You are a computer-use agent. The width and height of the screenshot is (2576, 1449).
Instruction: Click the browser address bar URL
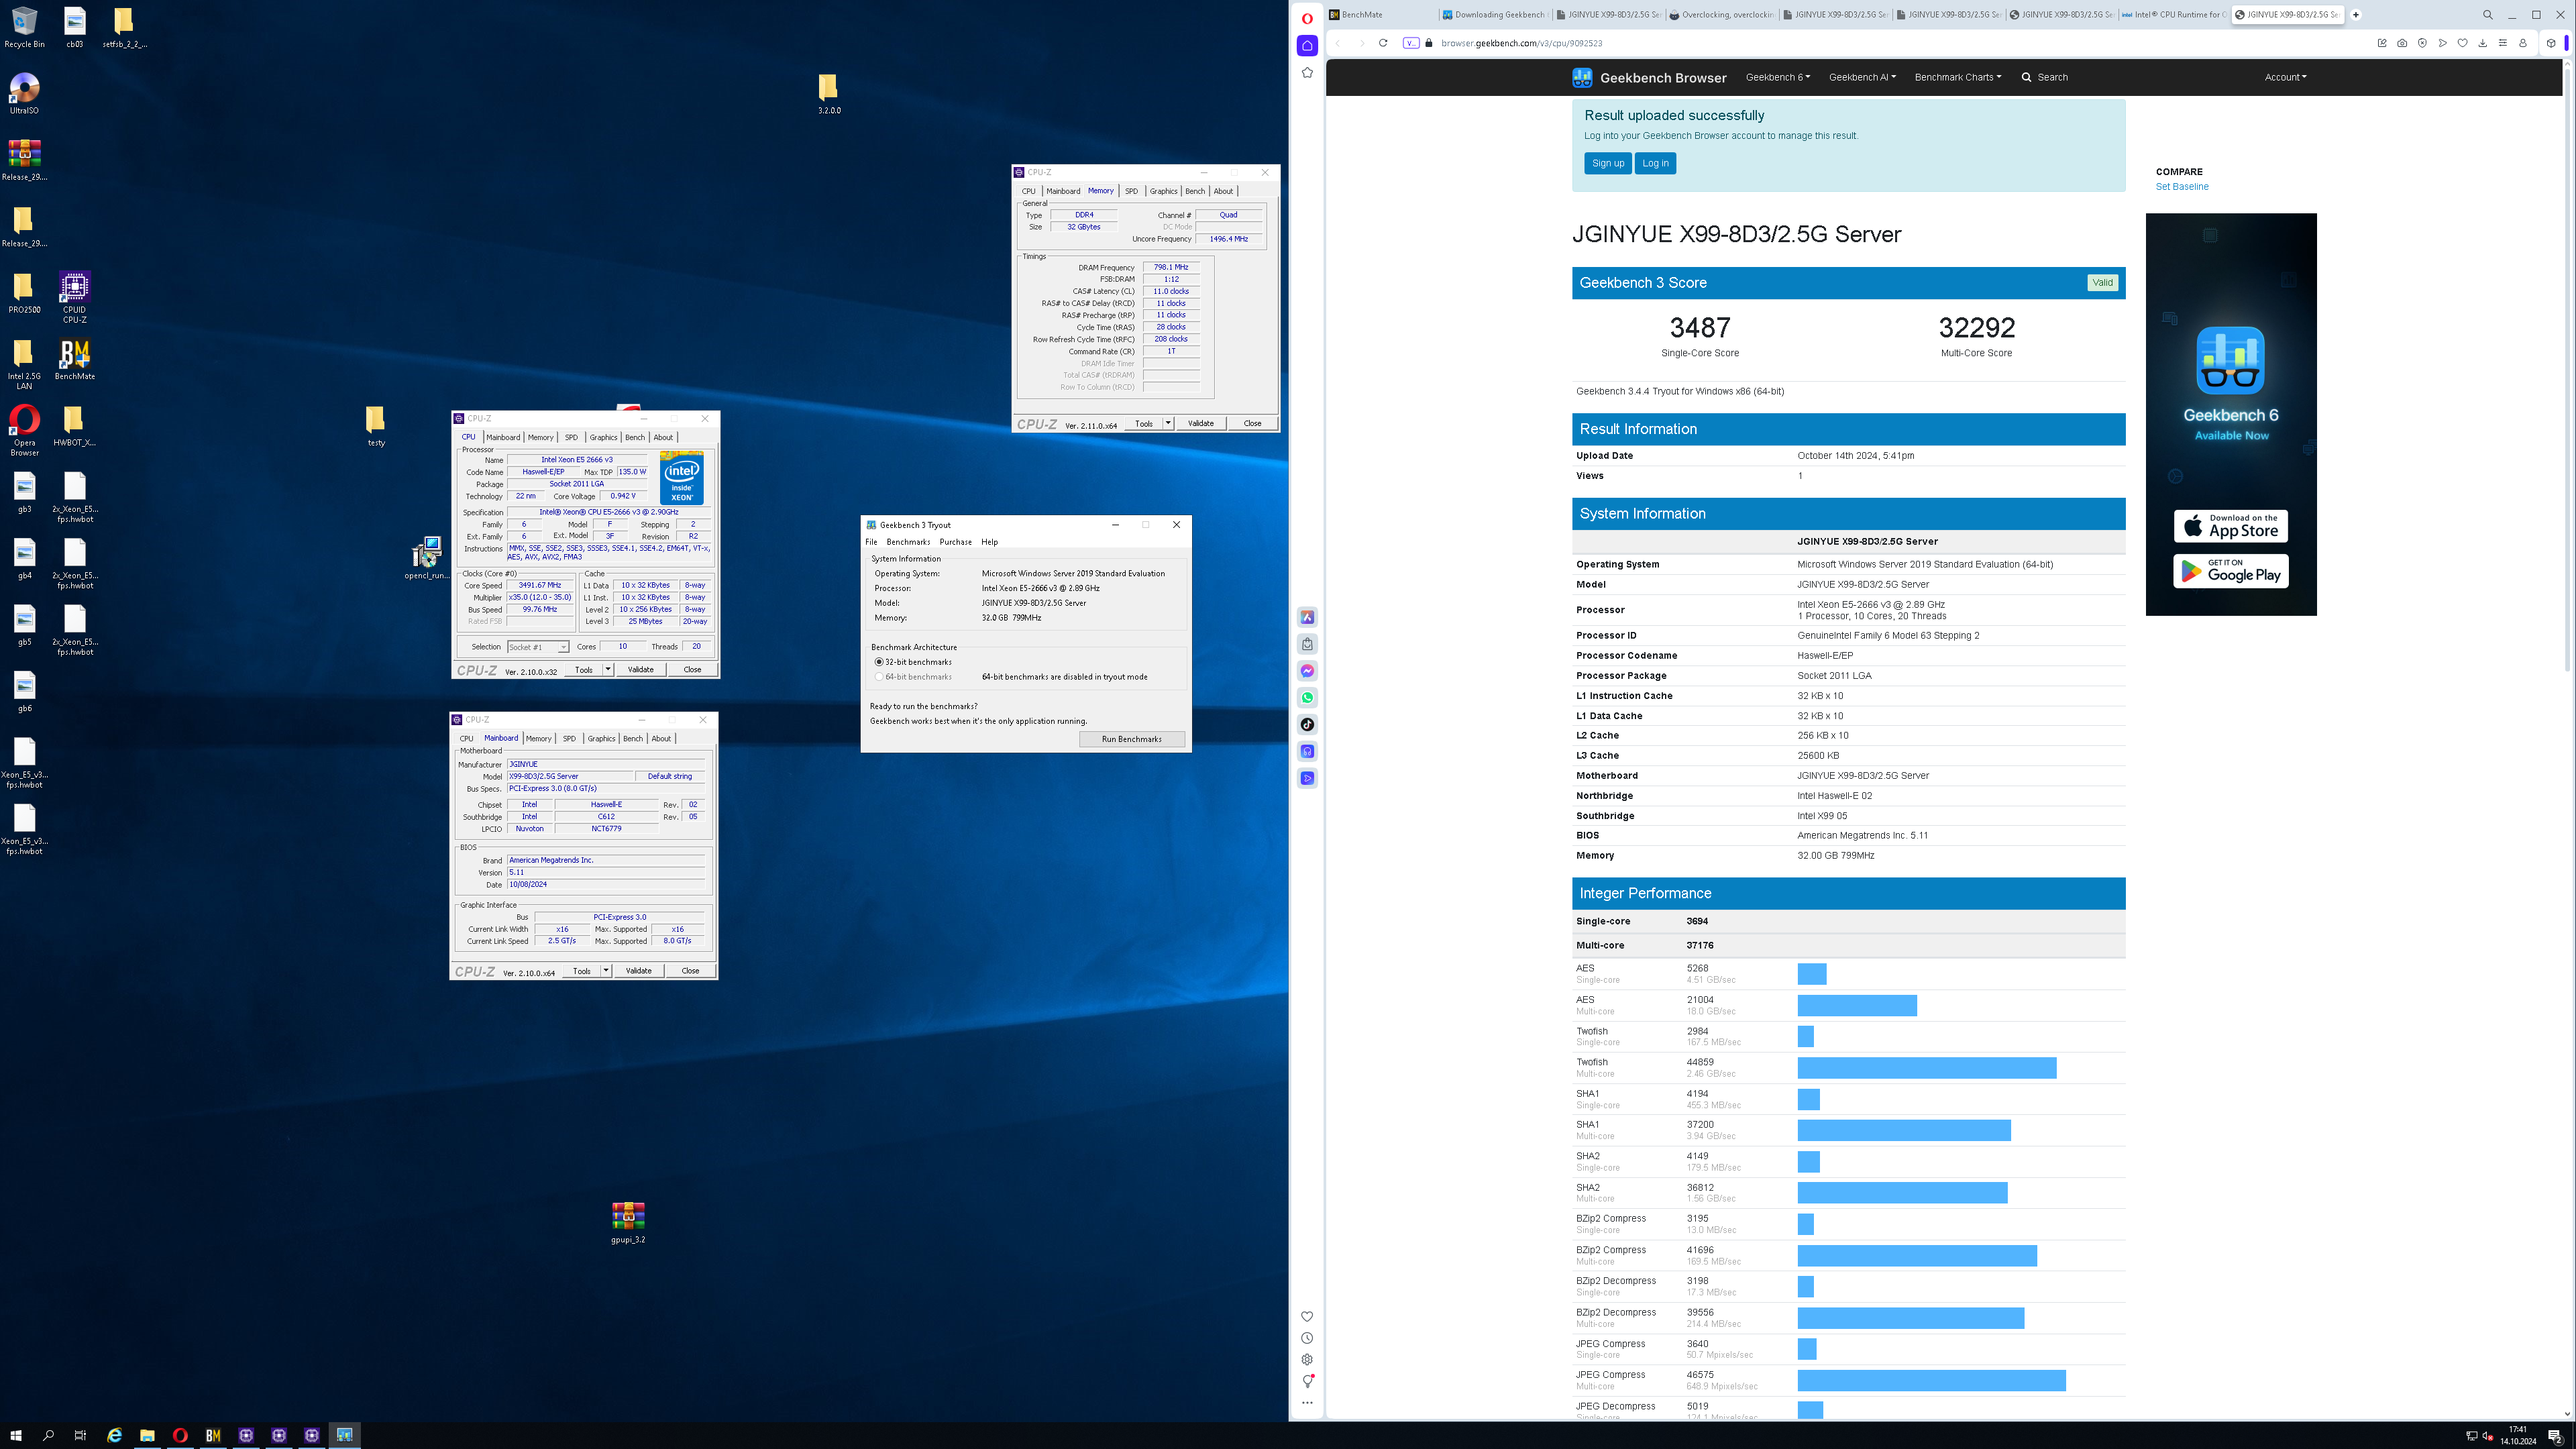tap(1521, 43)
